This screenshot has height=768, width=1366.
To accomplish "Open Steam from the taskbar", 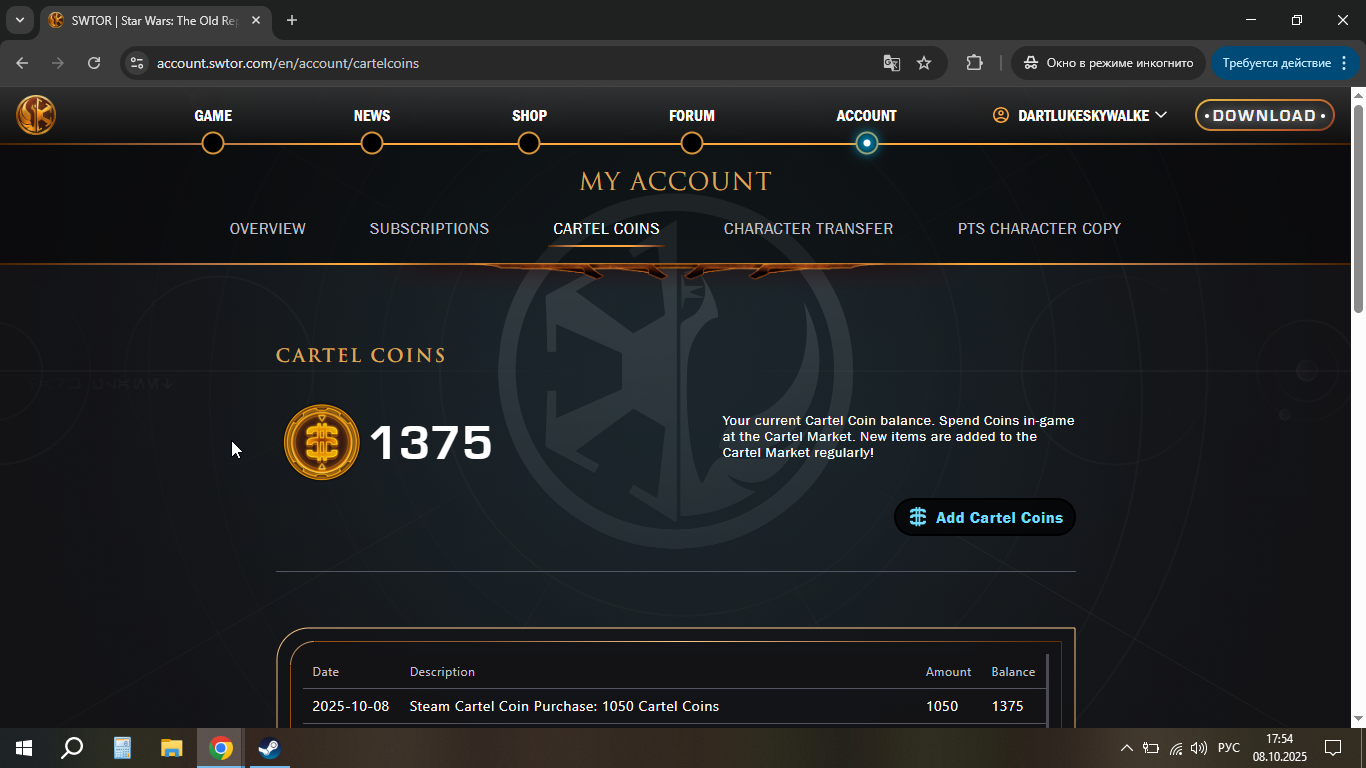I will click(269, 748).
